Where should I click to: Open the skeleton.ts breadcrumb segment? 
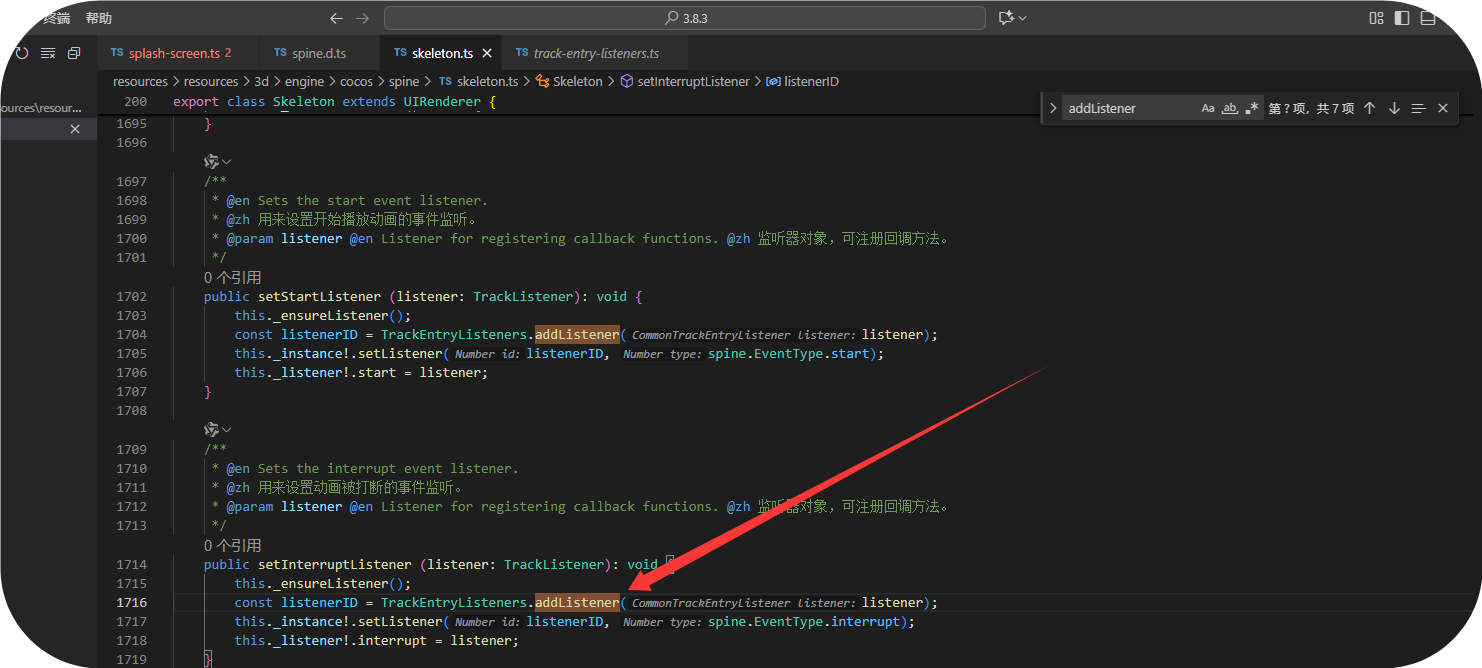478,81
